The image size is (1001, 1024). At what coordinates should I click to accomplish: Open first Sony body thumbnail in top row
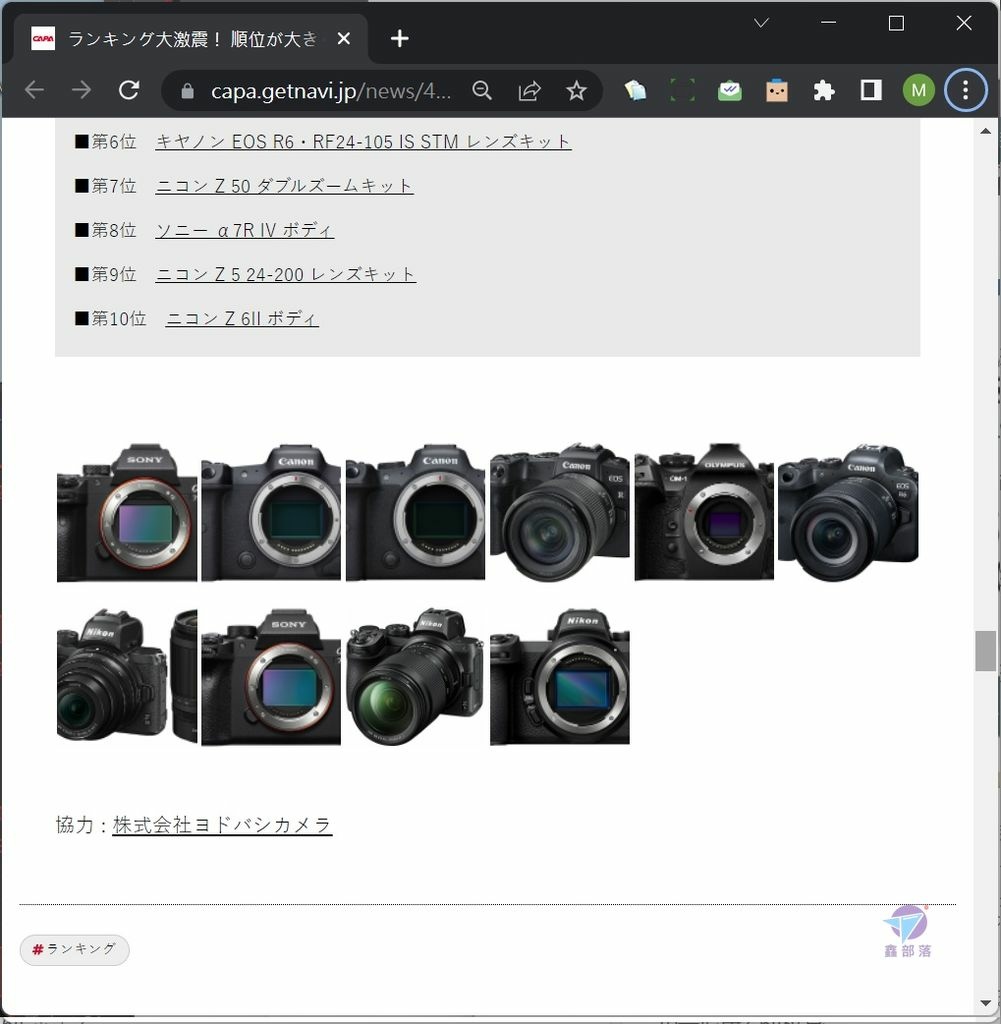127,511
